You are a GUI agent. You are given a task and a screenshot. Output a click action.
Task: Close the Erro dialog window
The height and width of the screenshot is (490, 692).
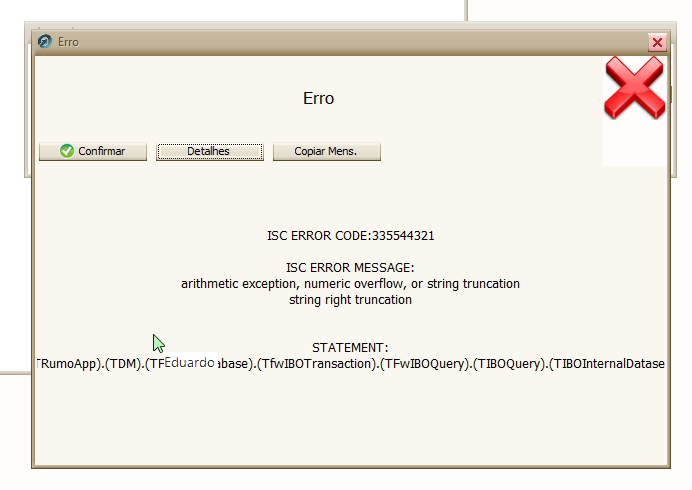click(x=657, y=42)
